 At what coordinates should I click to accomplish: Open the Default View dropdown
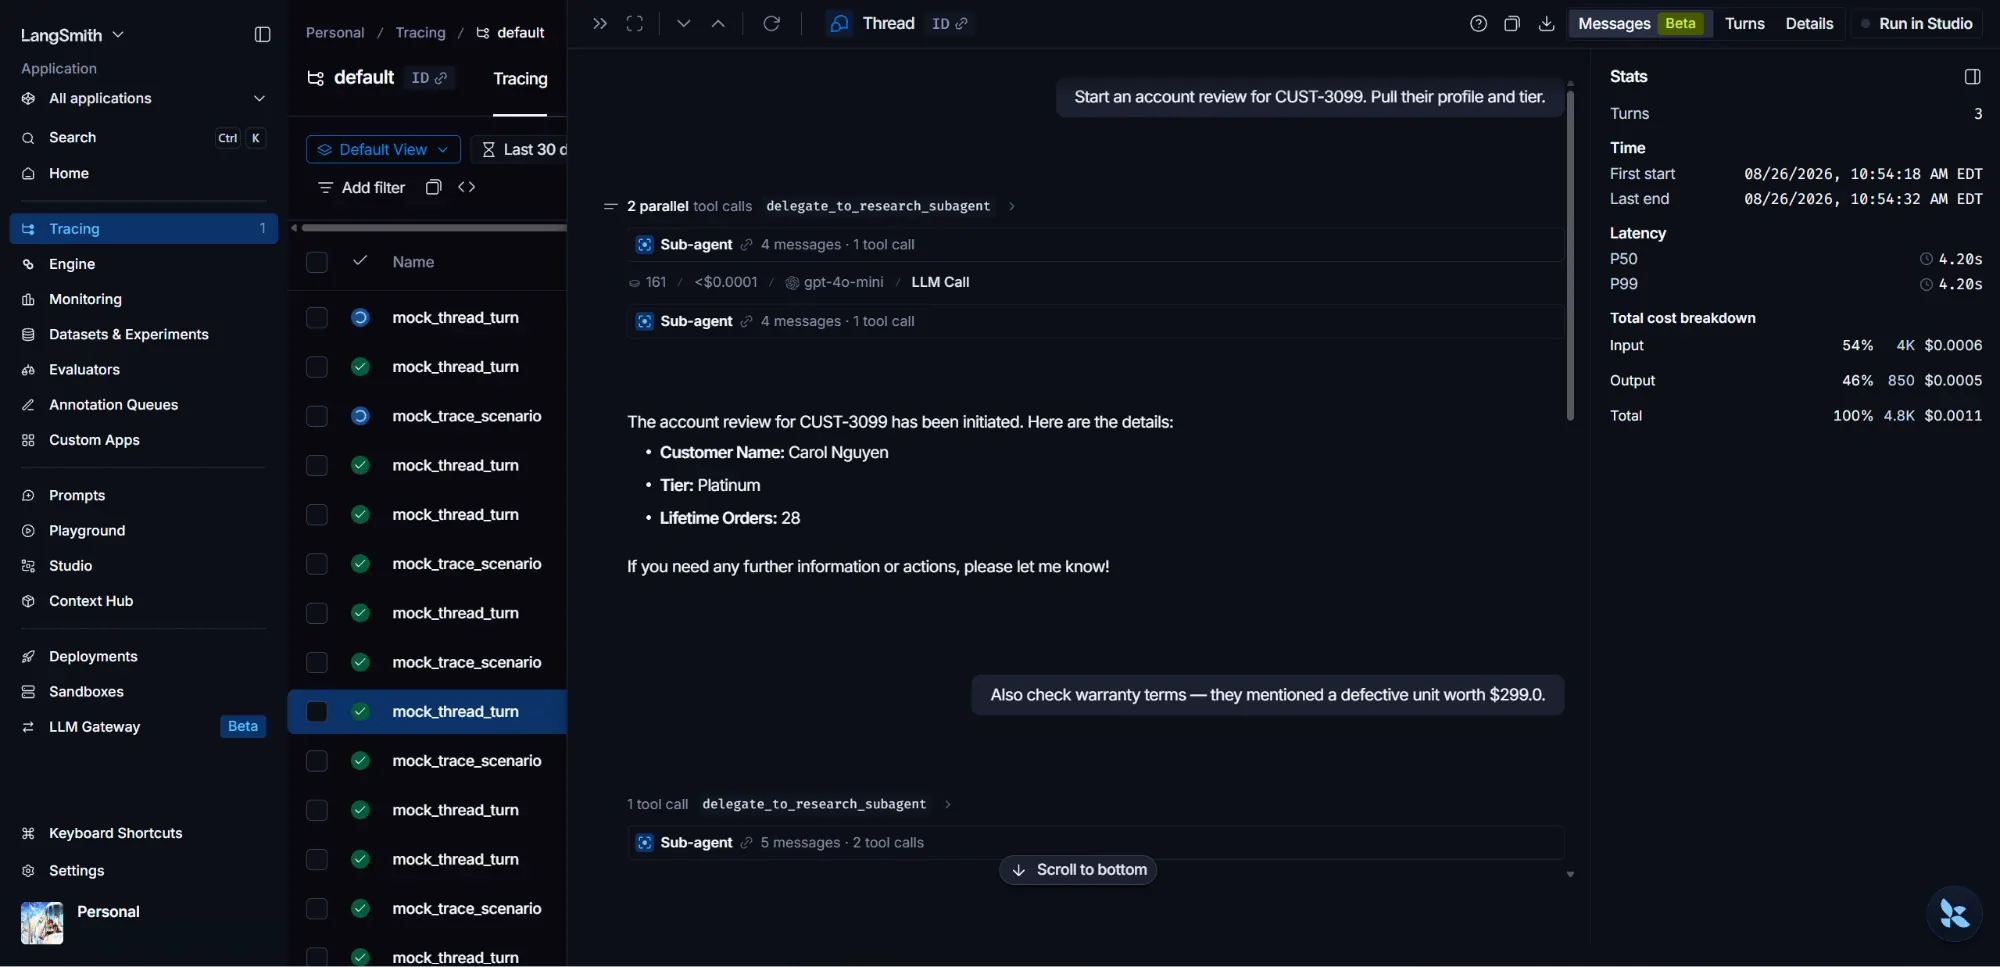pos(383,150)
